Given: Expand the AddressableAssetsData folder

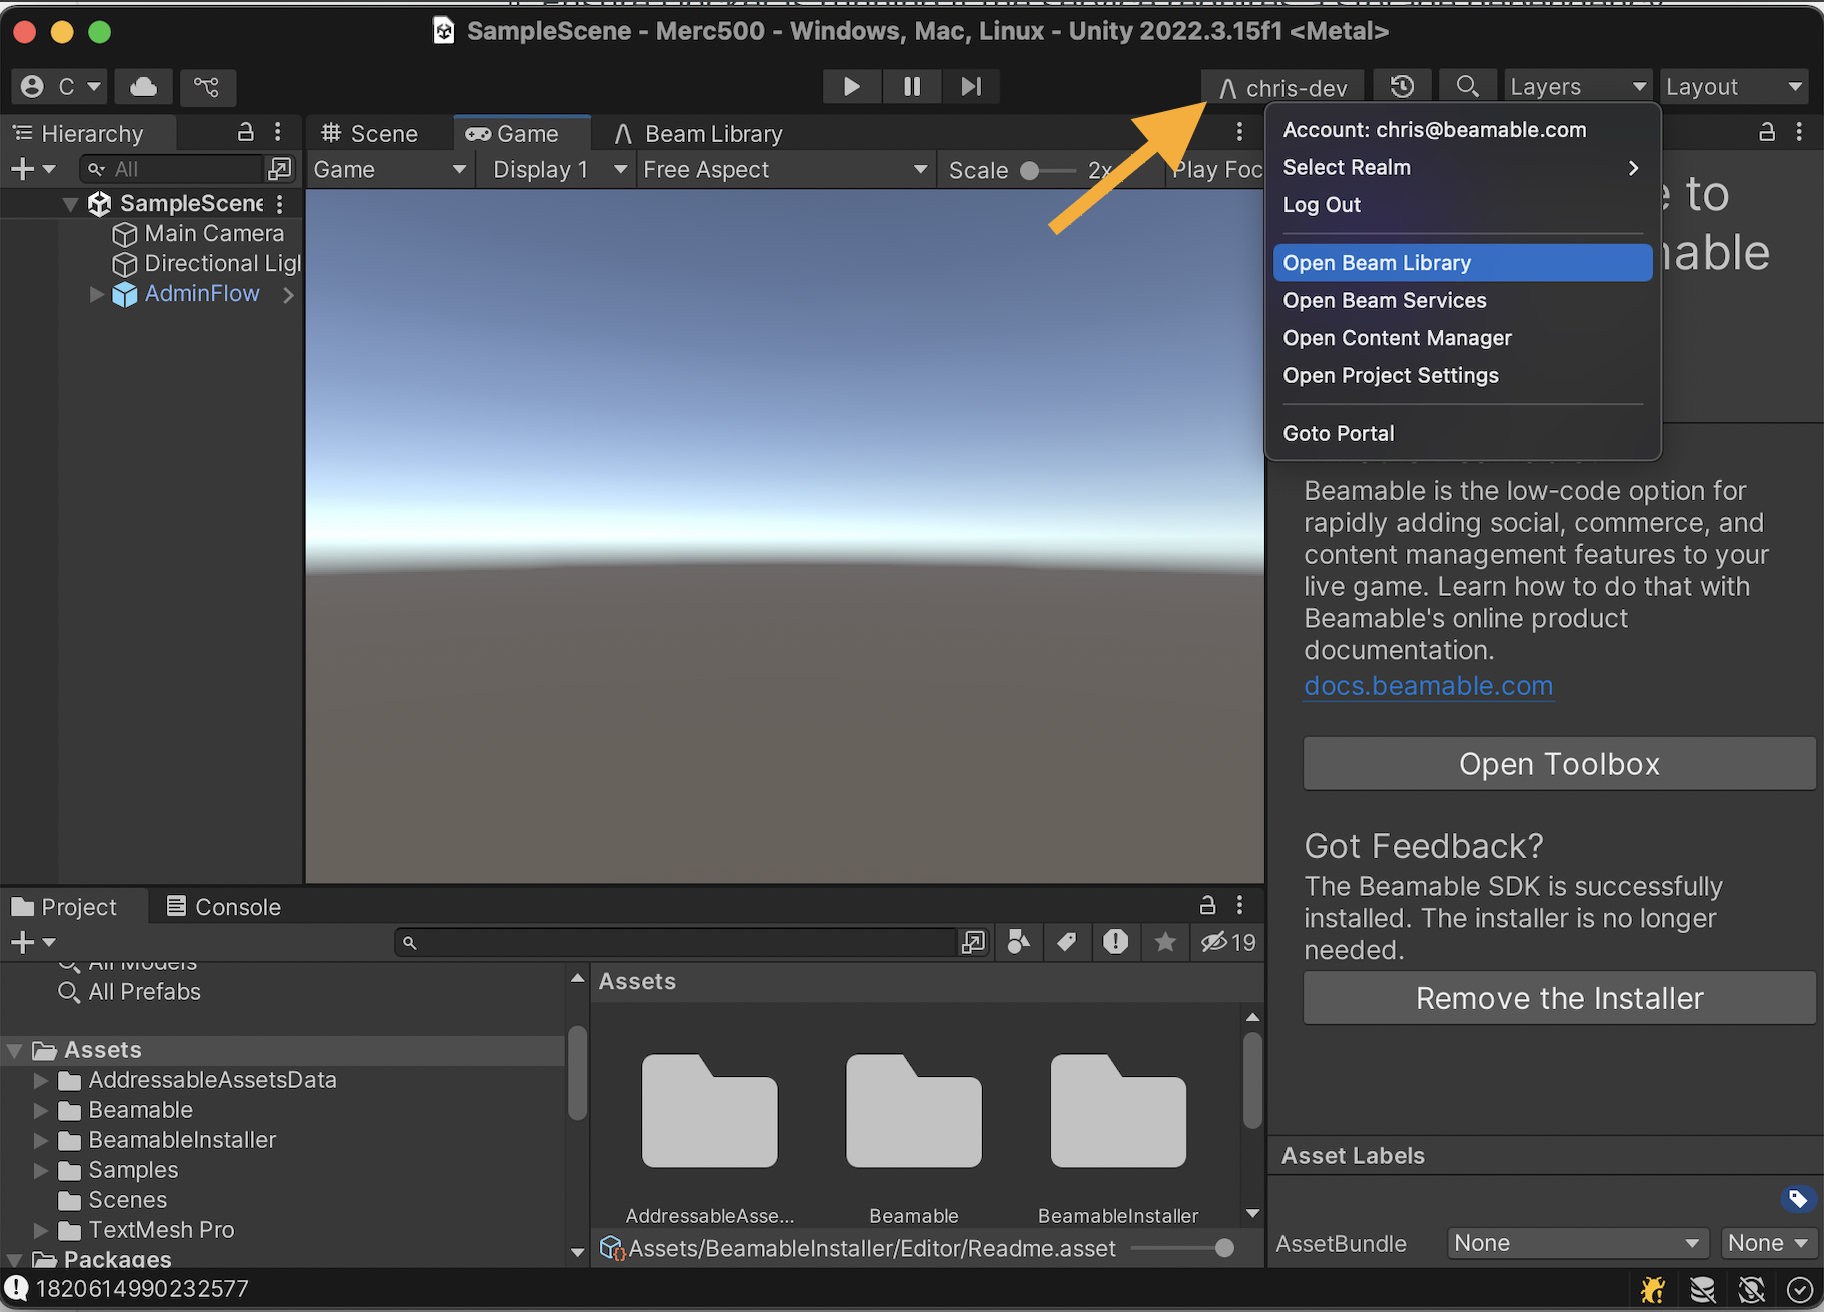Looking at the screenshot, I should pos(41,1080).
